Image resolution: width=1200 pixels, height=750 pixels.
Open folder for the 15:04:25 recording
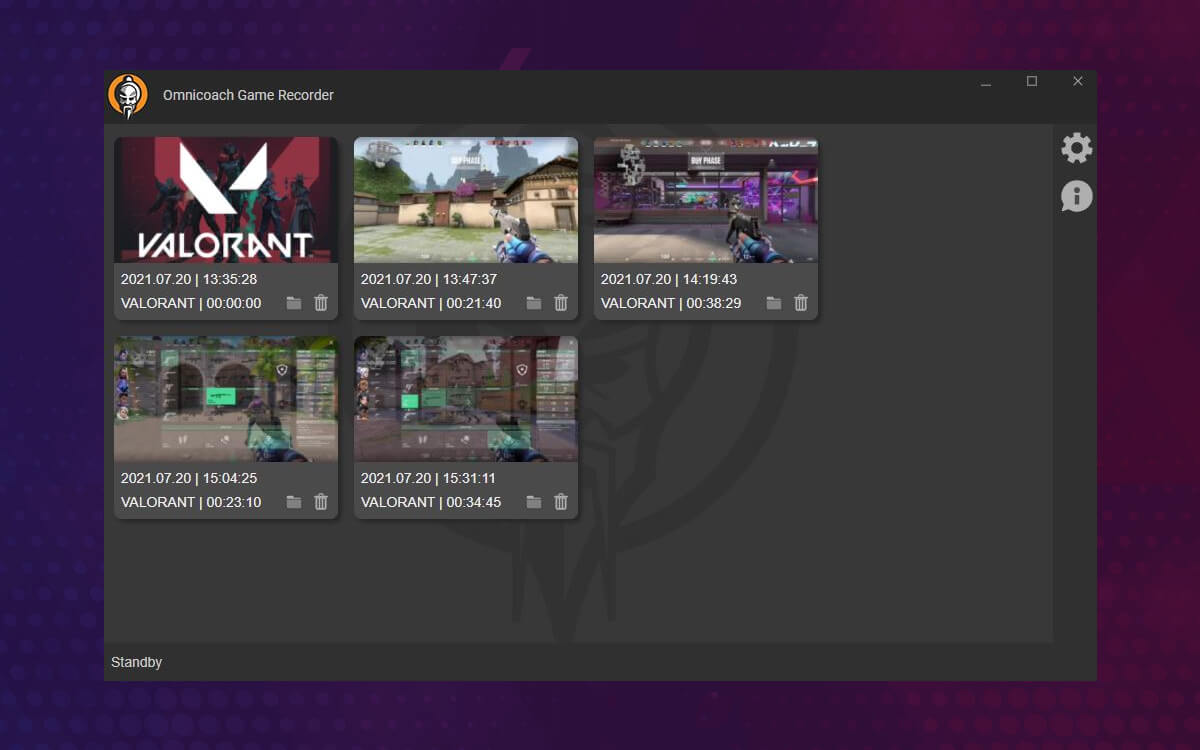tap(294, 502)
